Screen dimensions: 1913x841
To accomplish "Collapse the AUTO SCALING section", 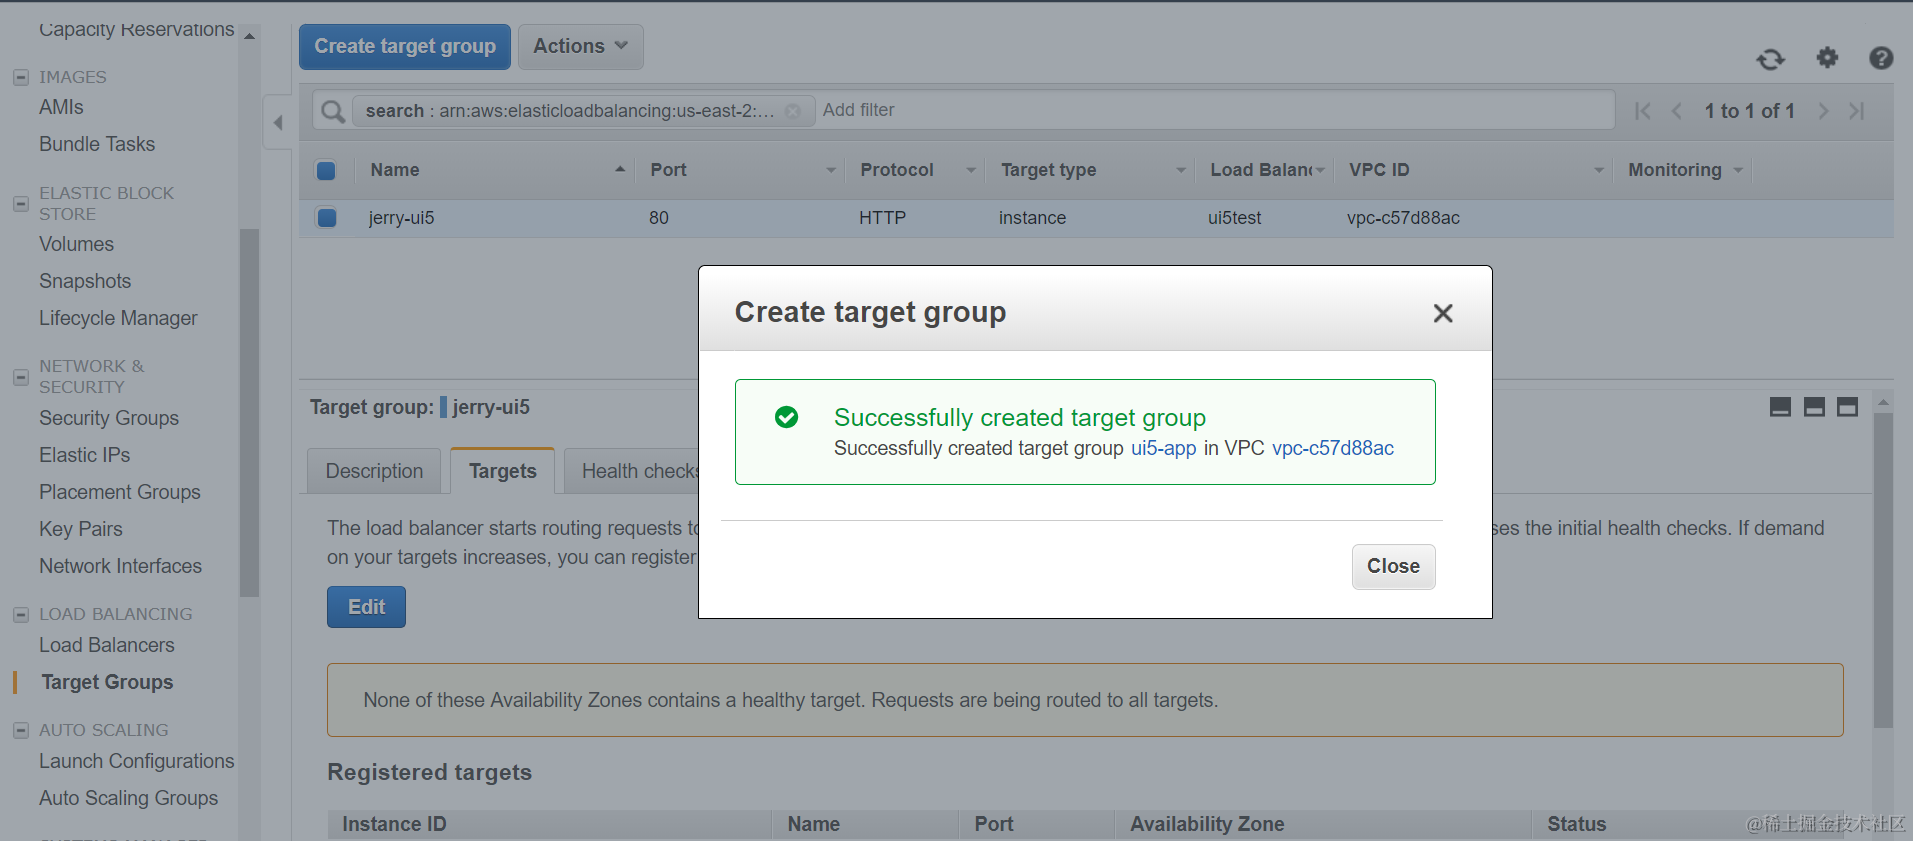I will tap(20, 730).
